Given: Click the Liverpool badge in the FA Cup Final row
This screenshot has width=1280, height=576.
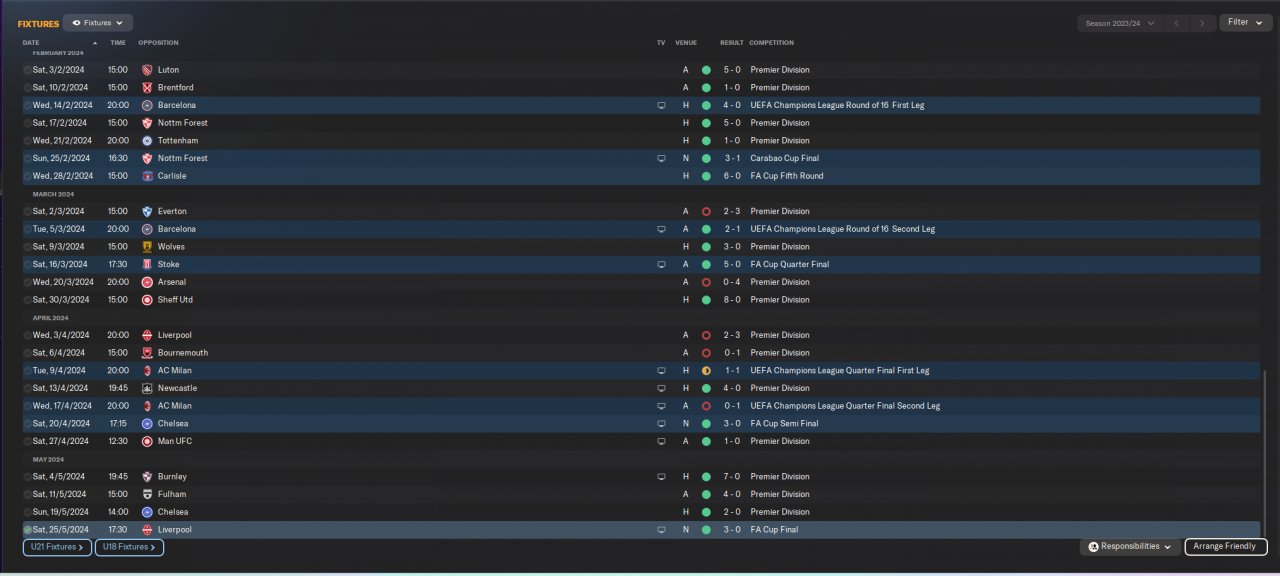Looking at the screenshot, I should tap(147, 530).
